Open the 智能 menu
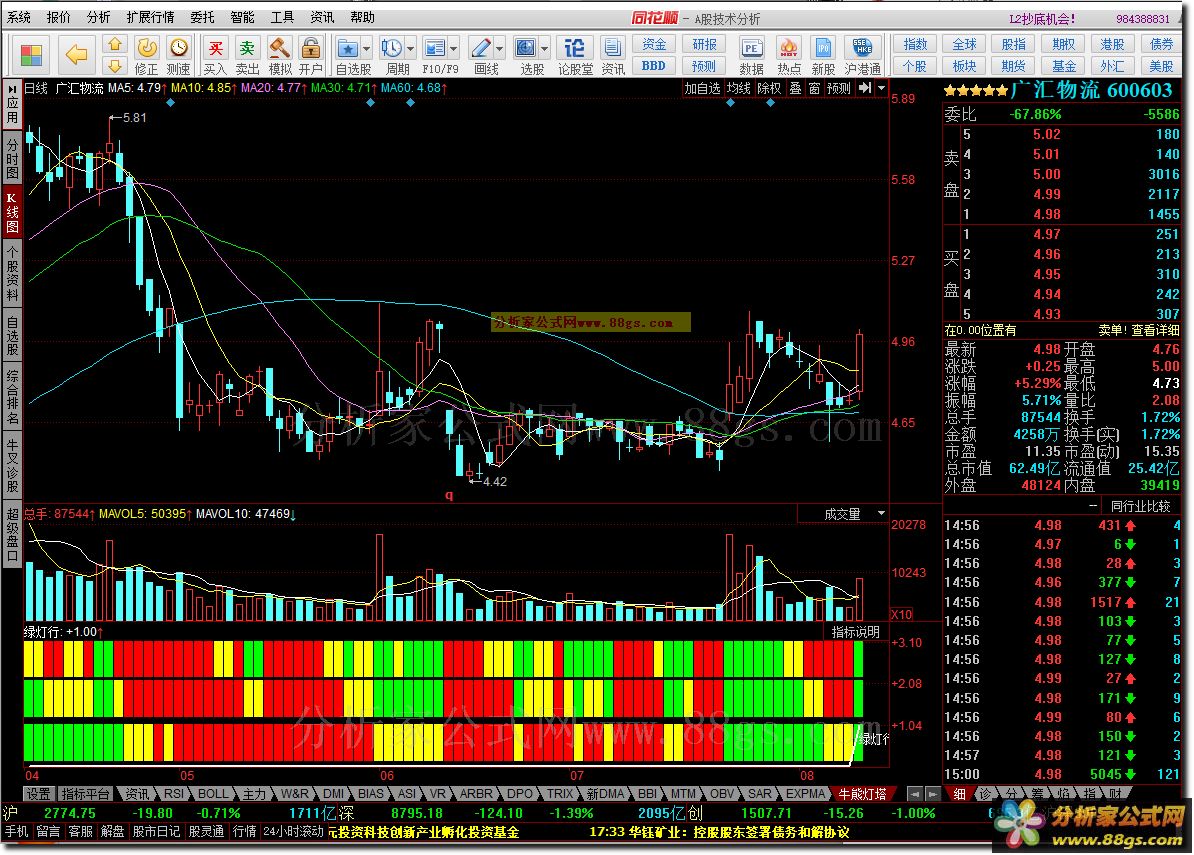The image size is (1194, 855). [242, 17]
